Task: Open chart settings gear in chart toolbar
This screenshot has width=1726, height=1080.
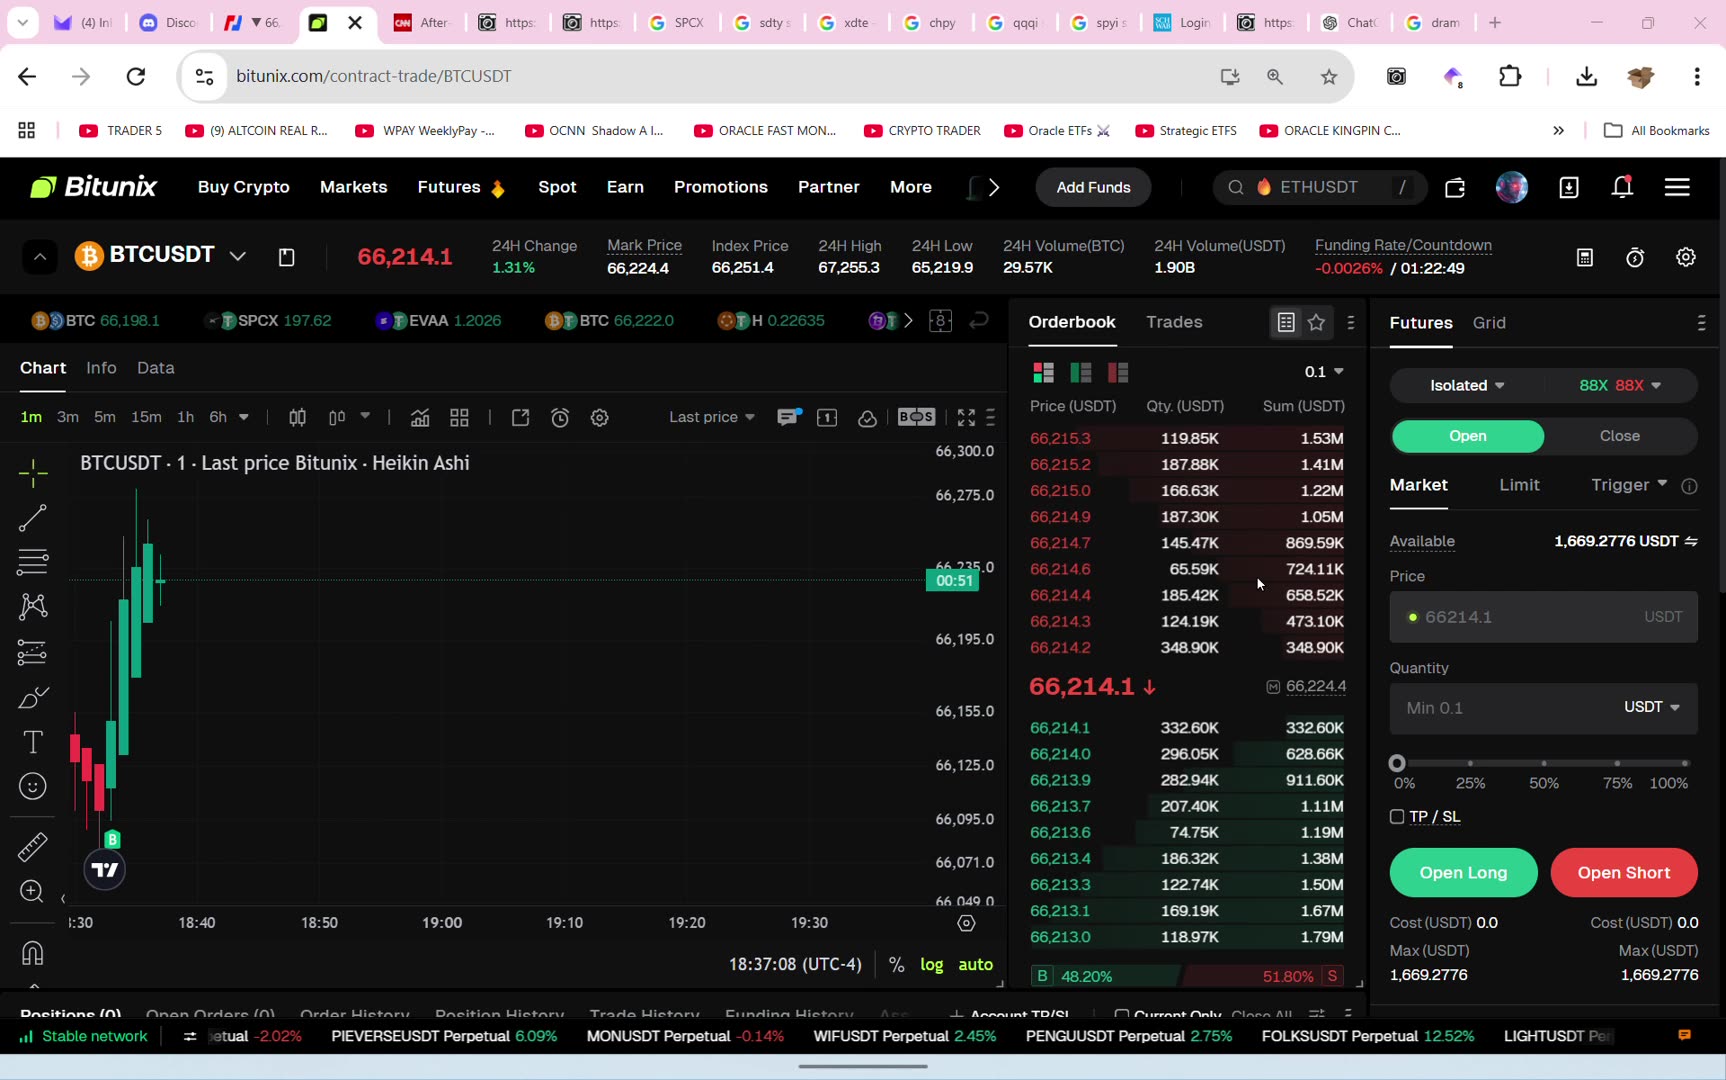Action: pos(600,418)
